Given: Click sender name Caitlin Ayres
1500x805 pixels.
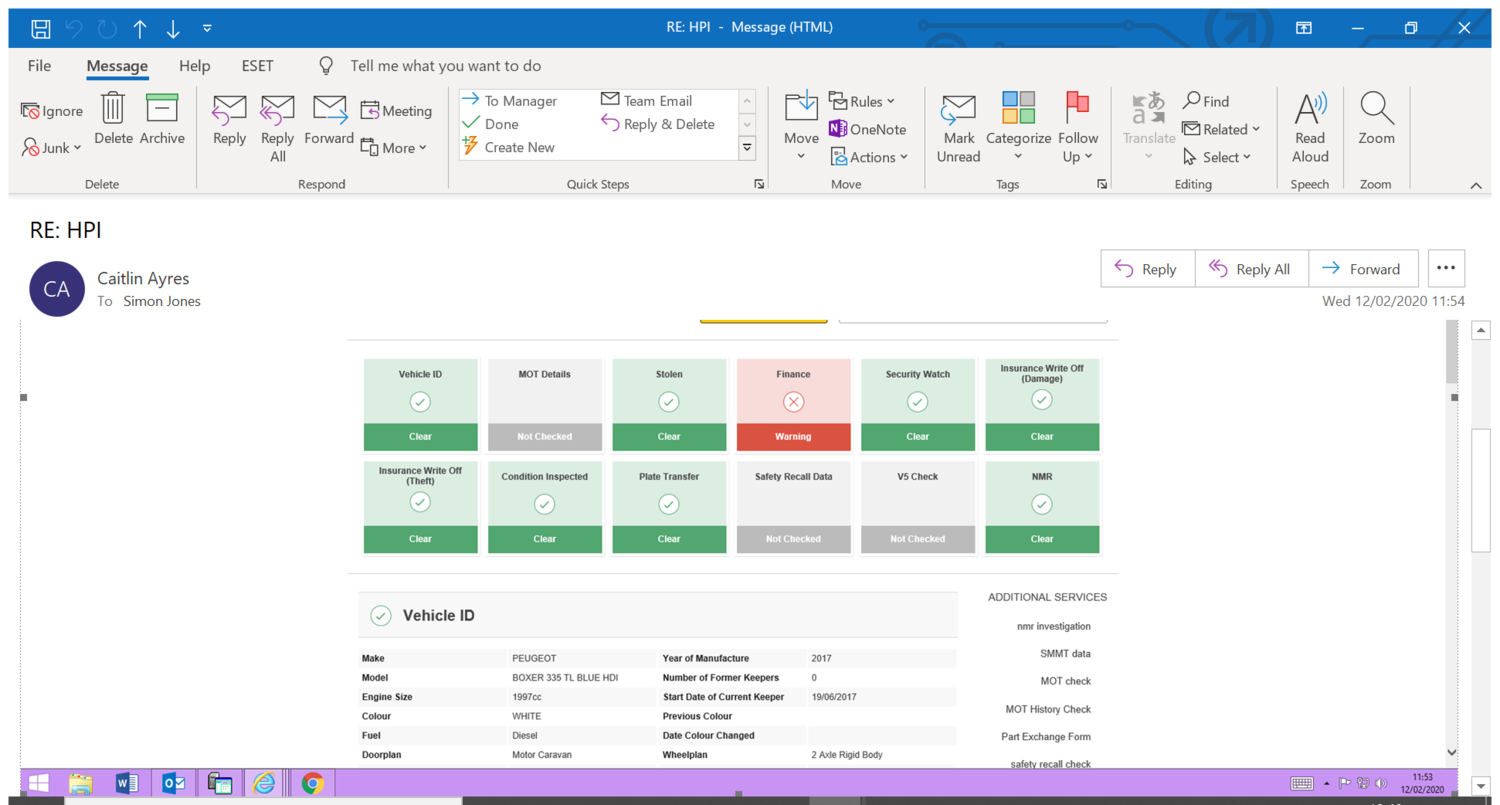Looking at the screenshot, I should [x=143, y=278].
